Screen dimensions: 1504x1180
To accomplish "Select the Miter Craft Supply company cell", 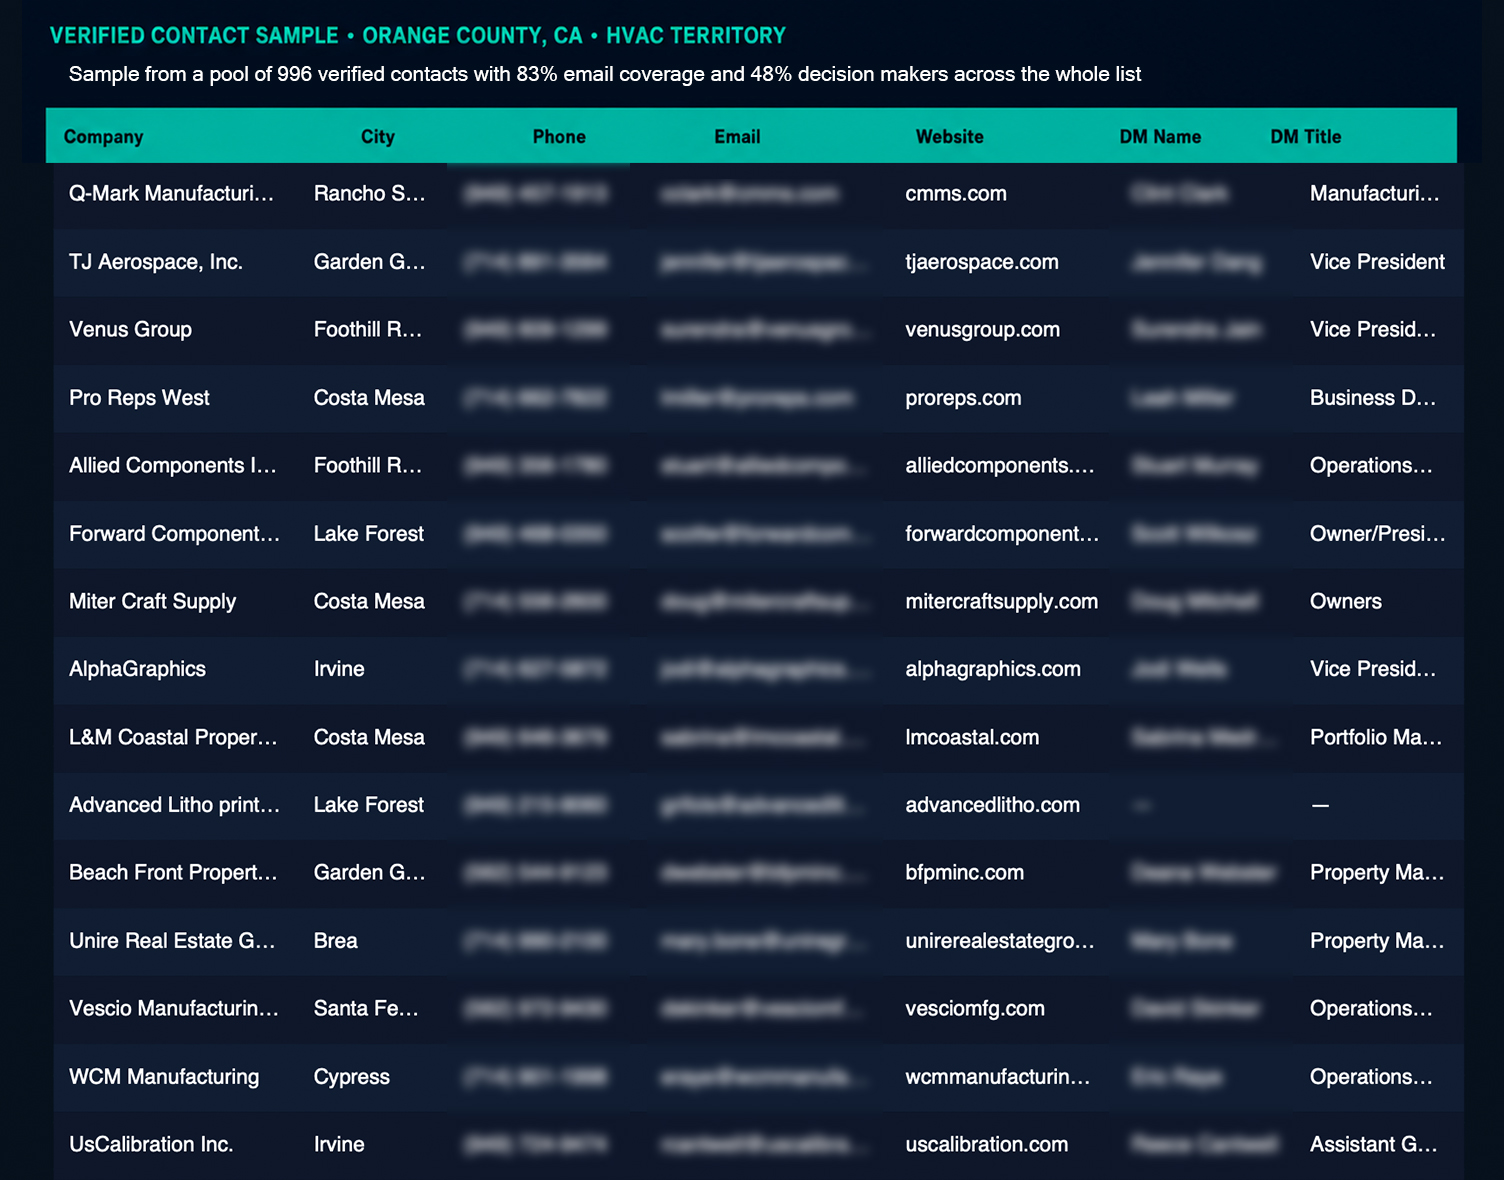I will click(x=152, y=602).
